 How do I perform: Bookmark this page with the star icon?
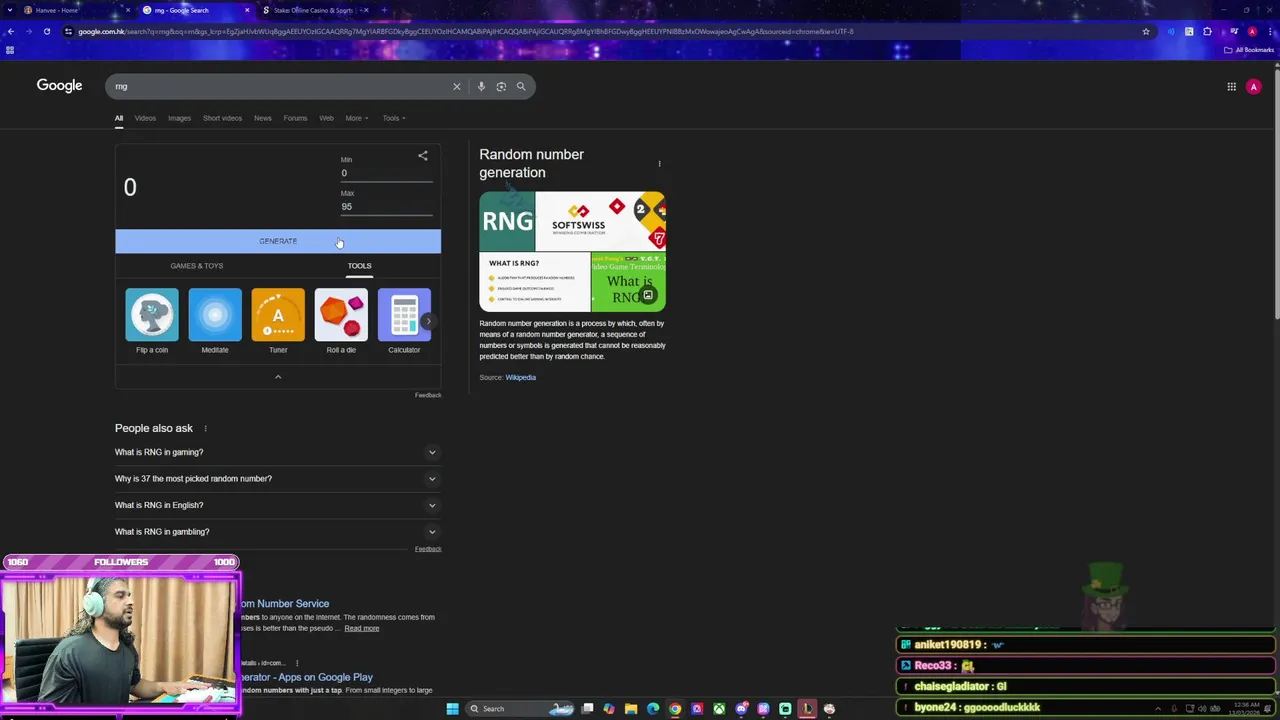pos(1146,31)
